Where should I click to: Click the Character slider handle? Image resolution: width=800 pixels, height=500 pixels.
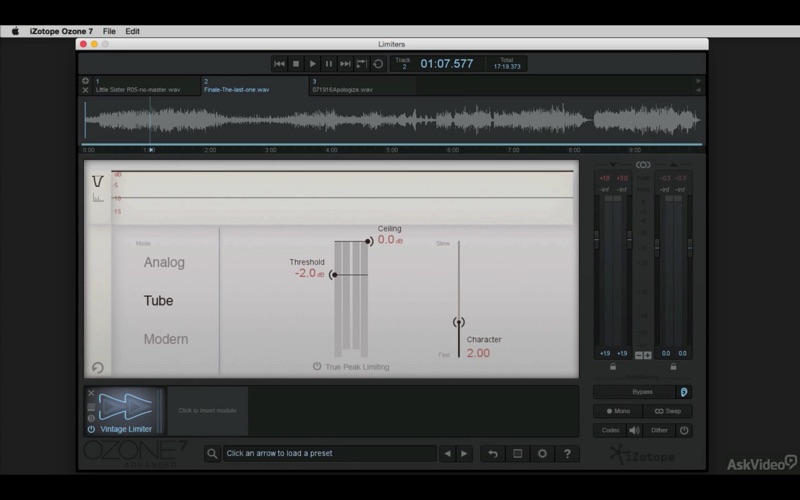(459, 322)
